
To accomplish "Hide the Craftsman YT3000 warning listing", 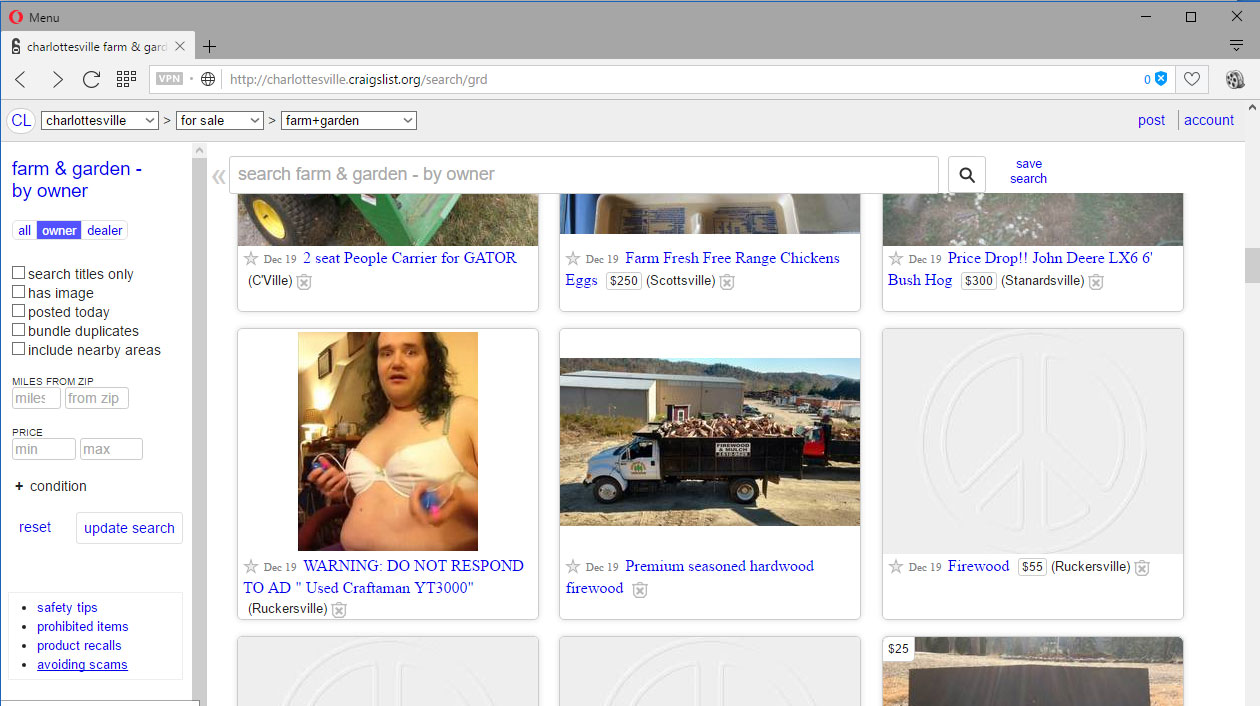I will (339, 610).
